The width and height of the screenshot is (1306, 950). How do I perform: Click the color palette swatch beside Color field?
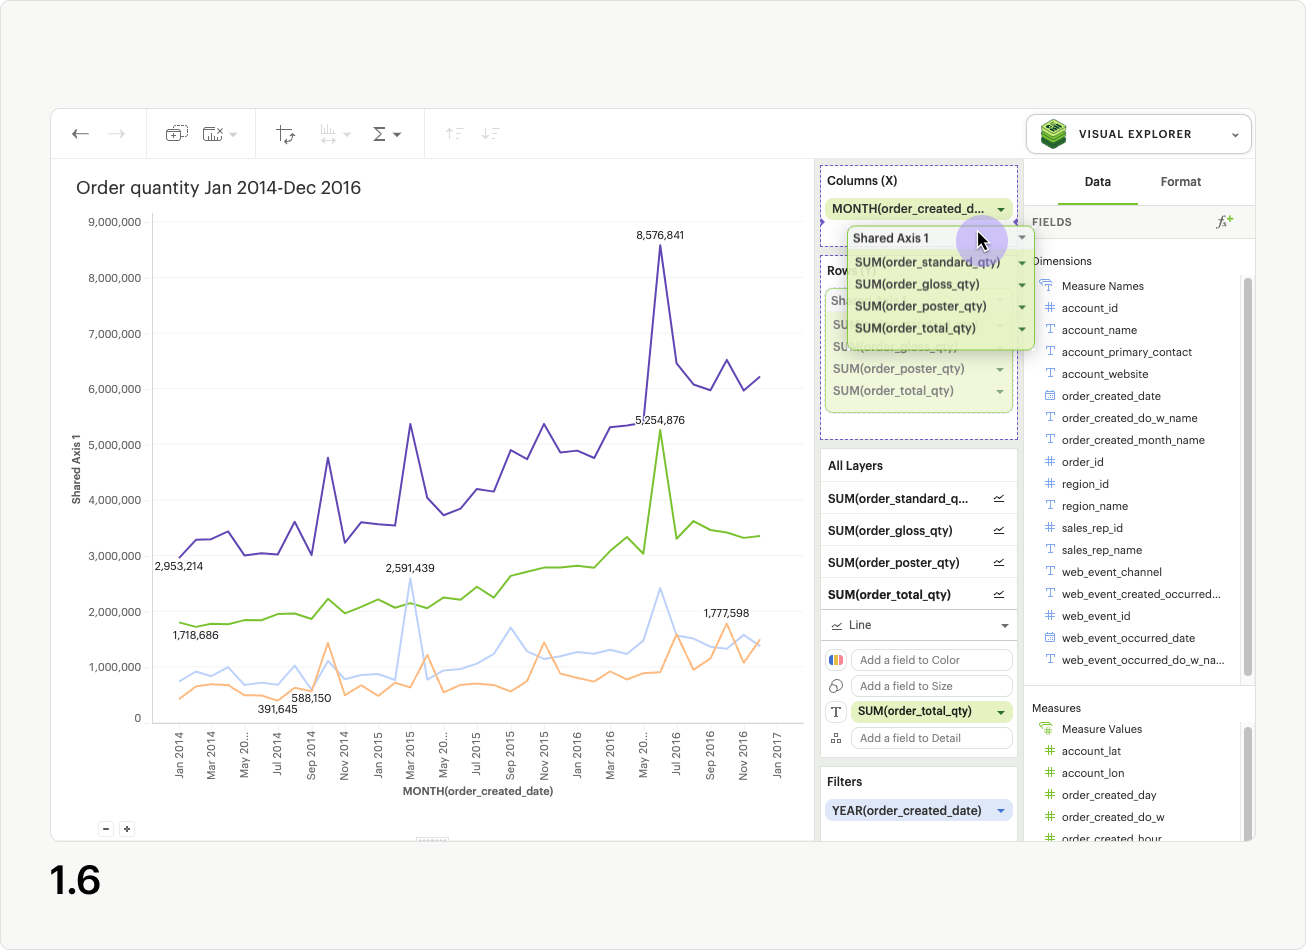click(837, 659)
